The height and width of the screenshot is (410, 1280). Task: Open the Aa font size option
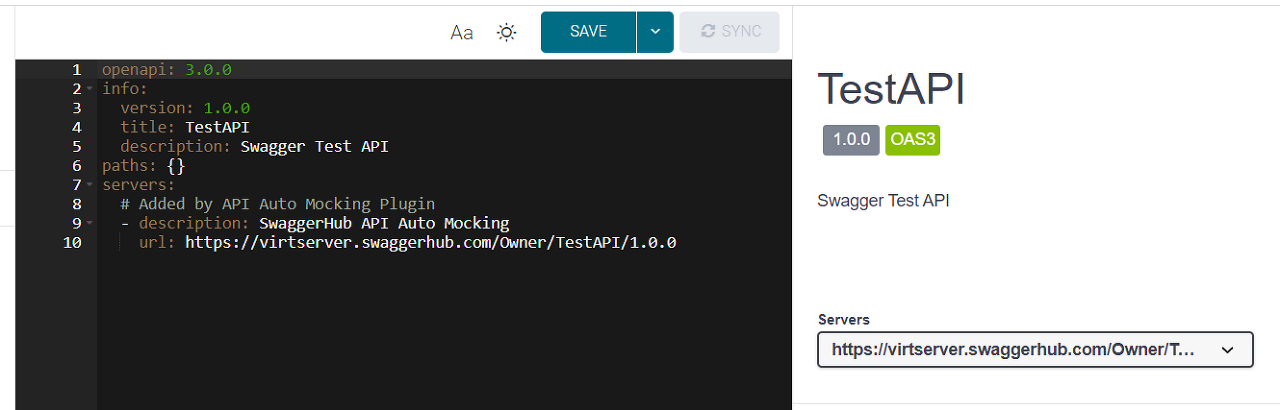pos(461,32)
